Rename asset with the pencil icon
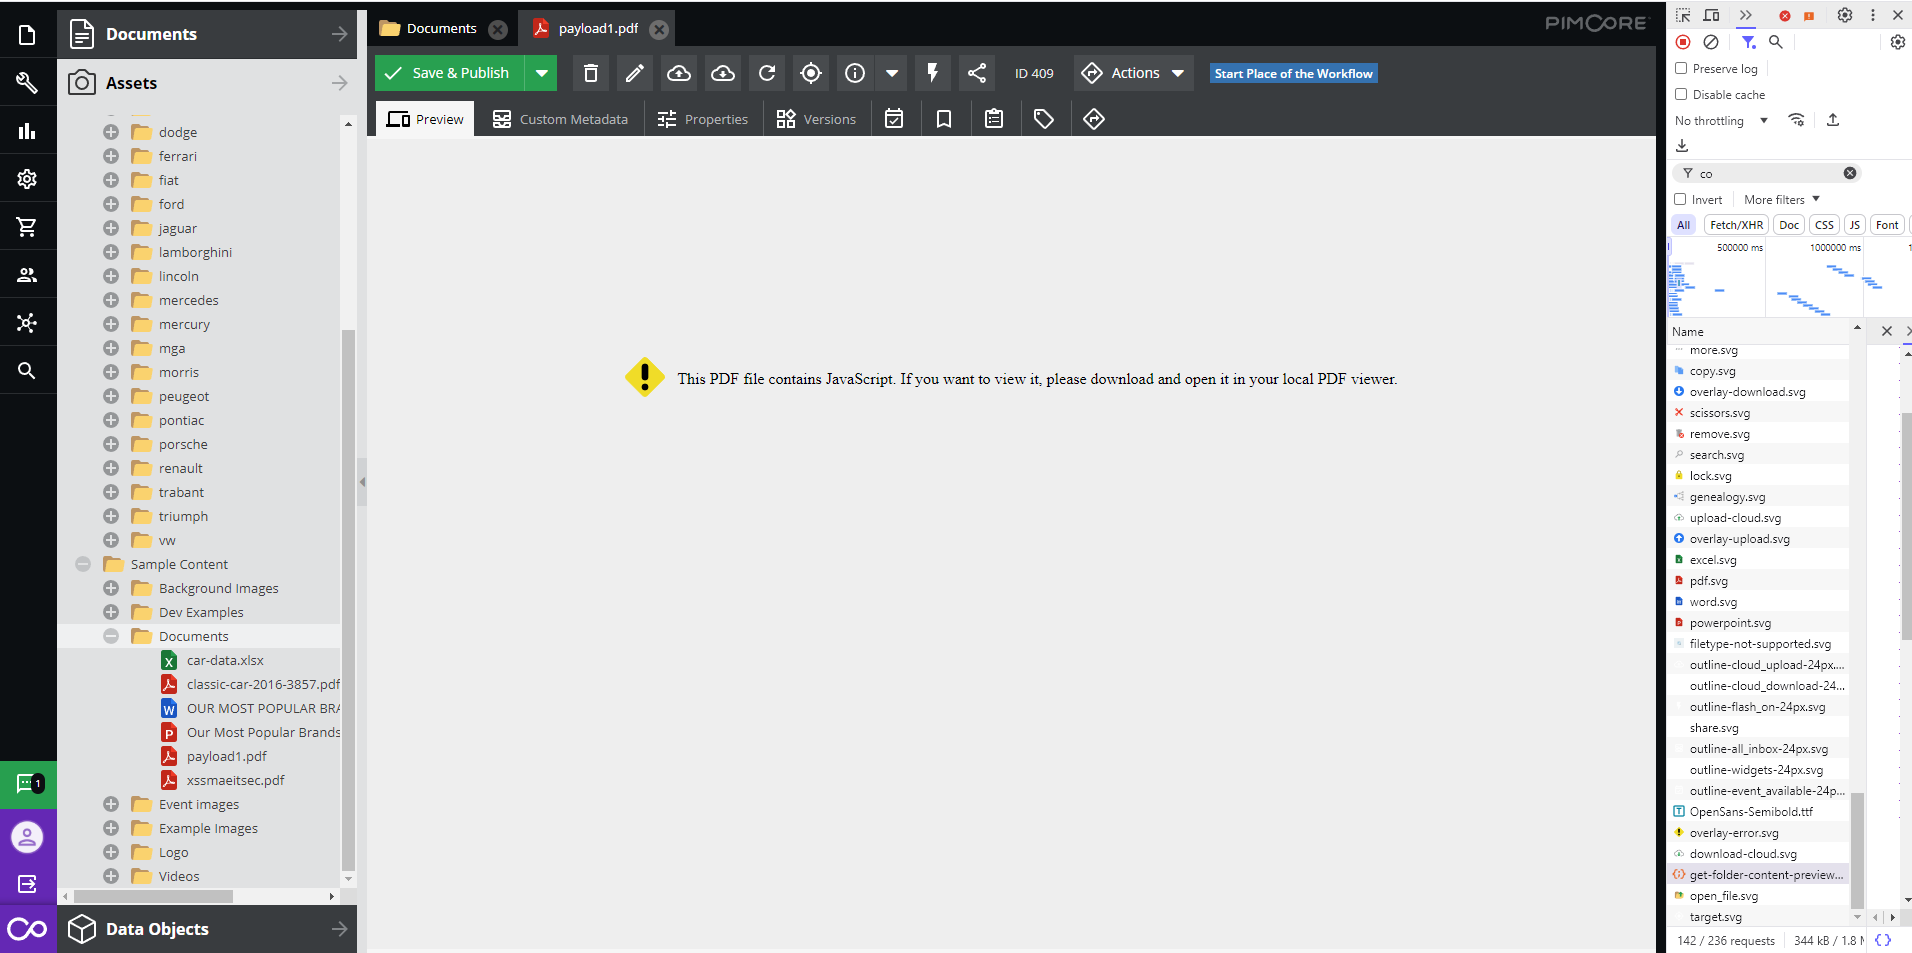The height and width of the screenshot is (953, 1912). point(635,73)
